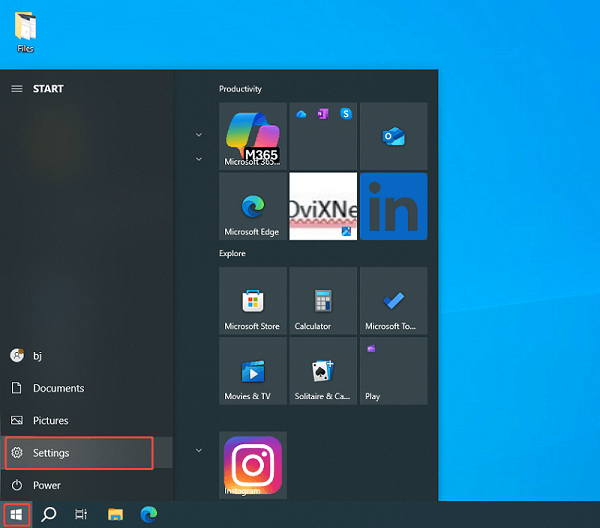
Task: Open the bj user account menu
Action: point(86,355)
